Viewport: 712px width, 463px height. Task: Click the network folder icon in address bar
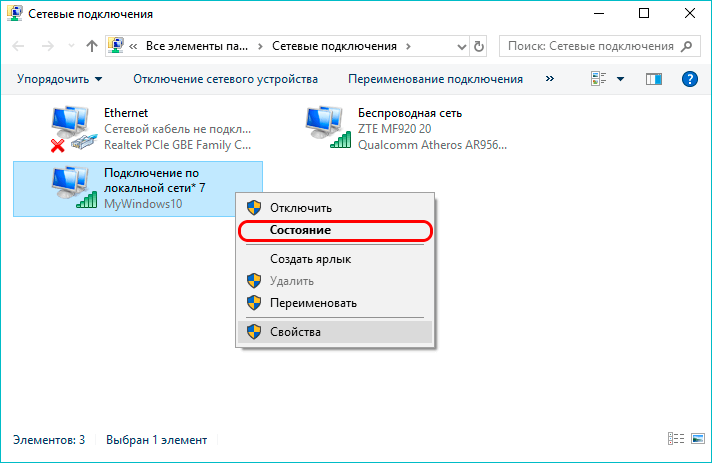point(116,45)
